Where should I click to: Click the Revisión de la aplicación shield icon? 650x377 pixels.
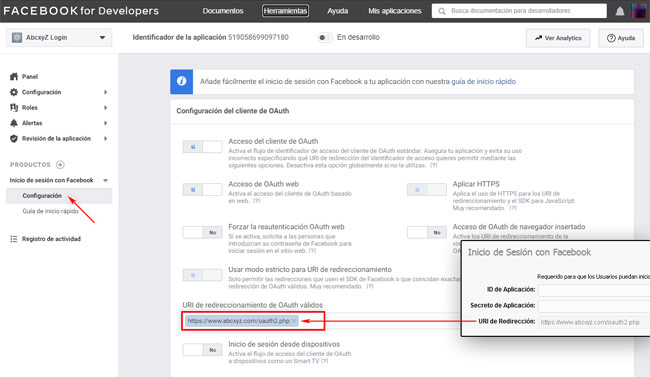[14, 139]
